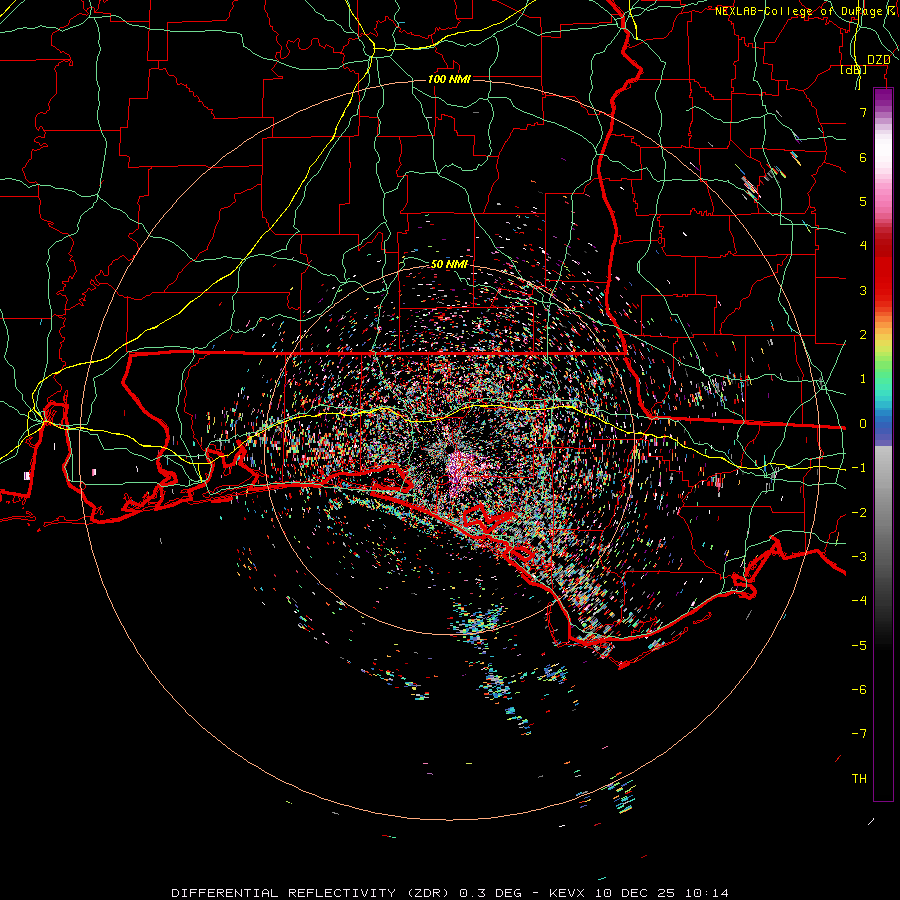Click the -1 dB value on scale

pyautogui.click(x=859, y=468)
